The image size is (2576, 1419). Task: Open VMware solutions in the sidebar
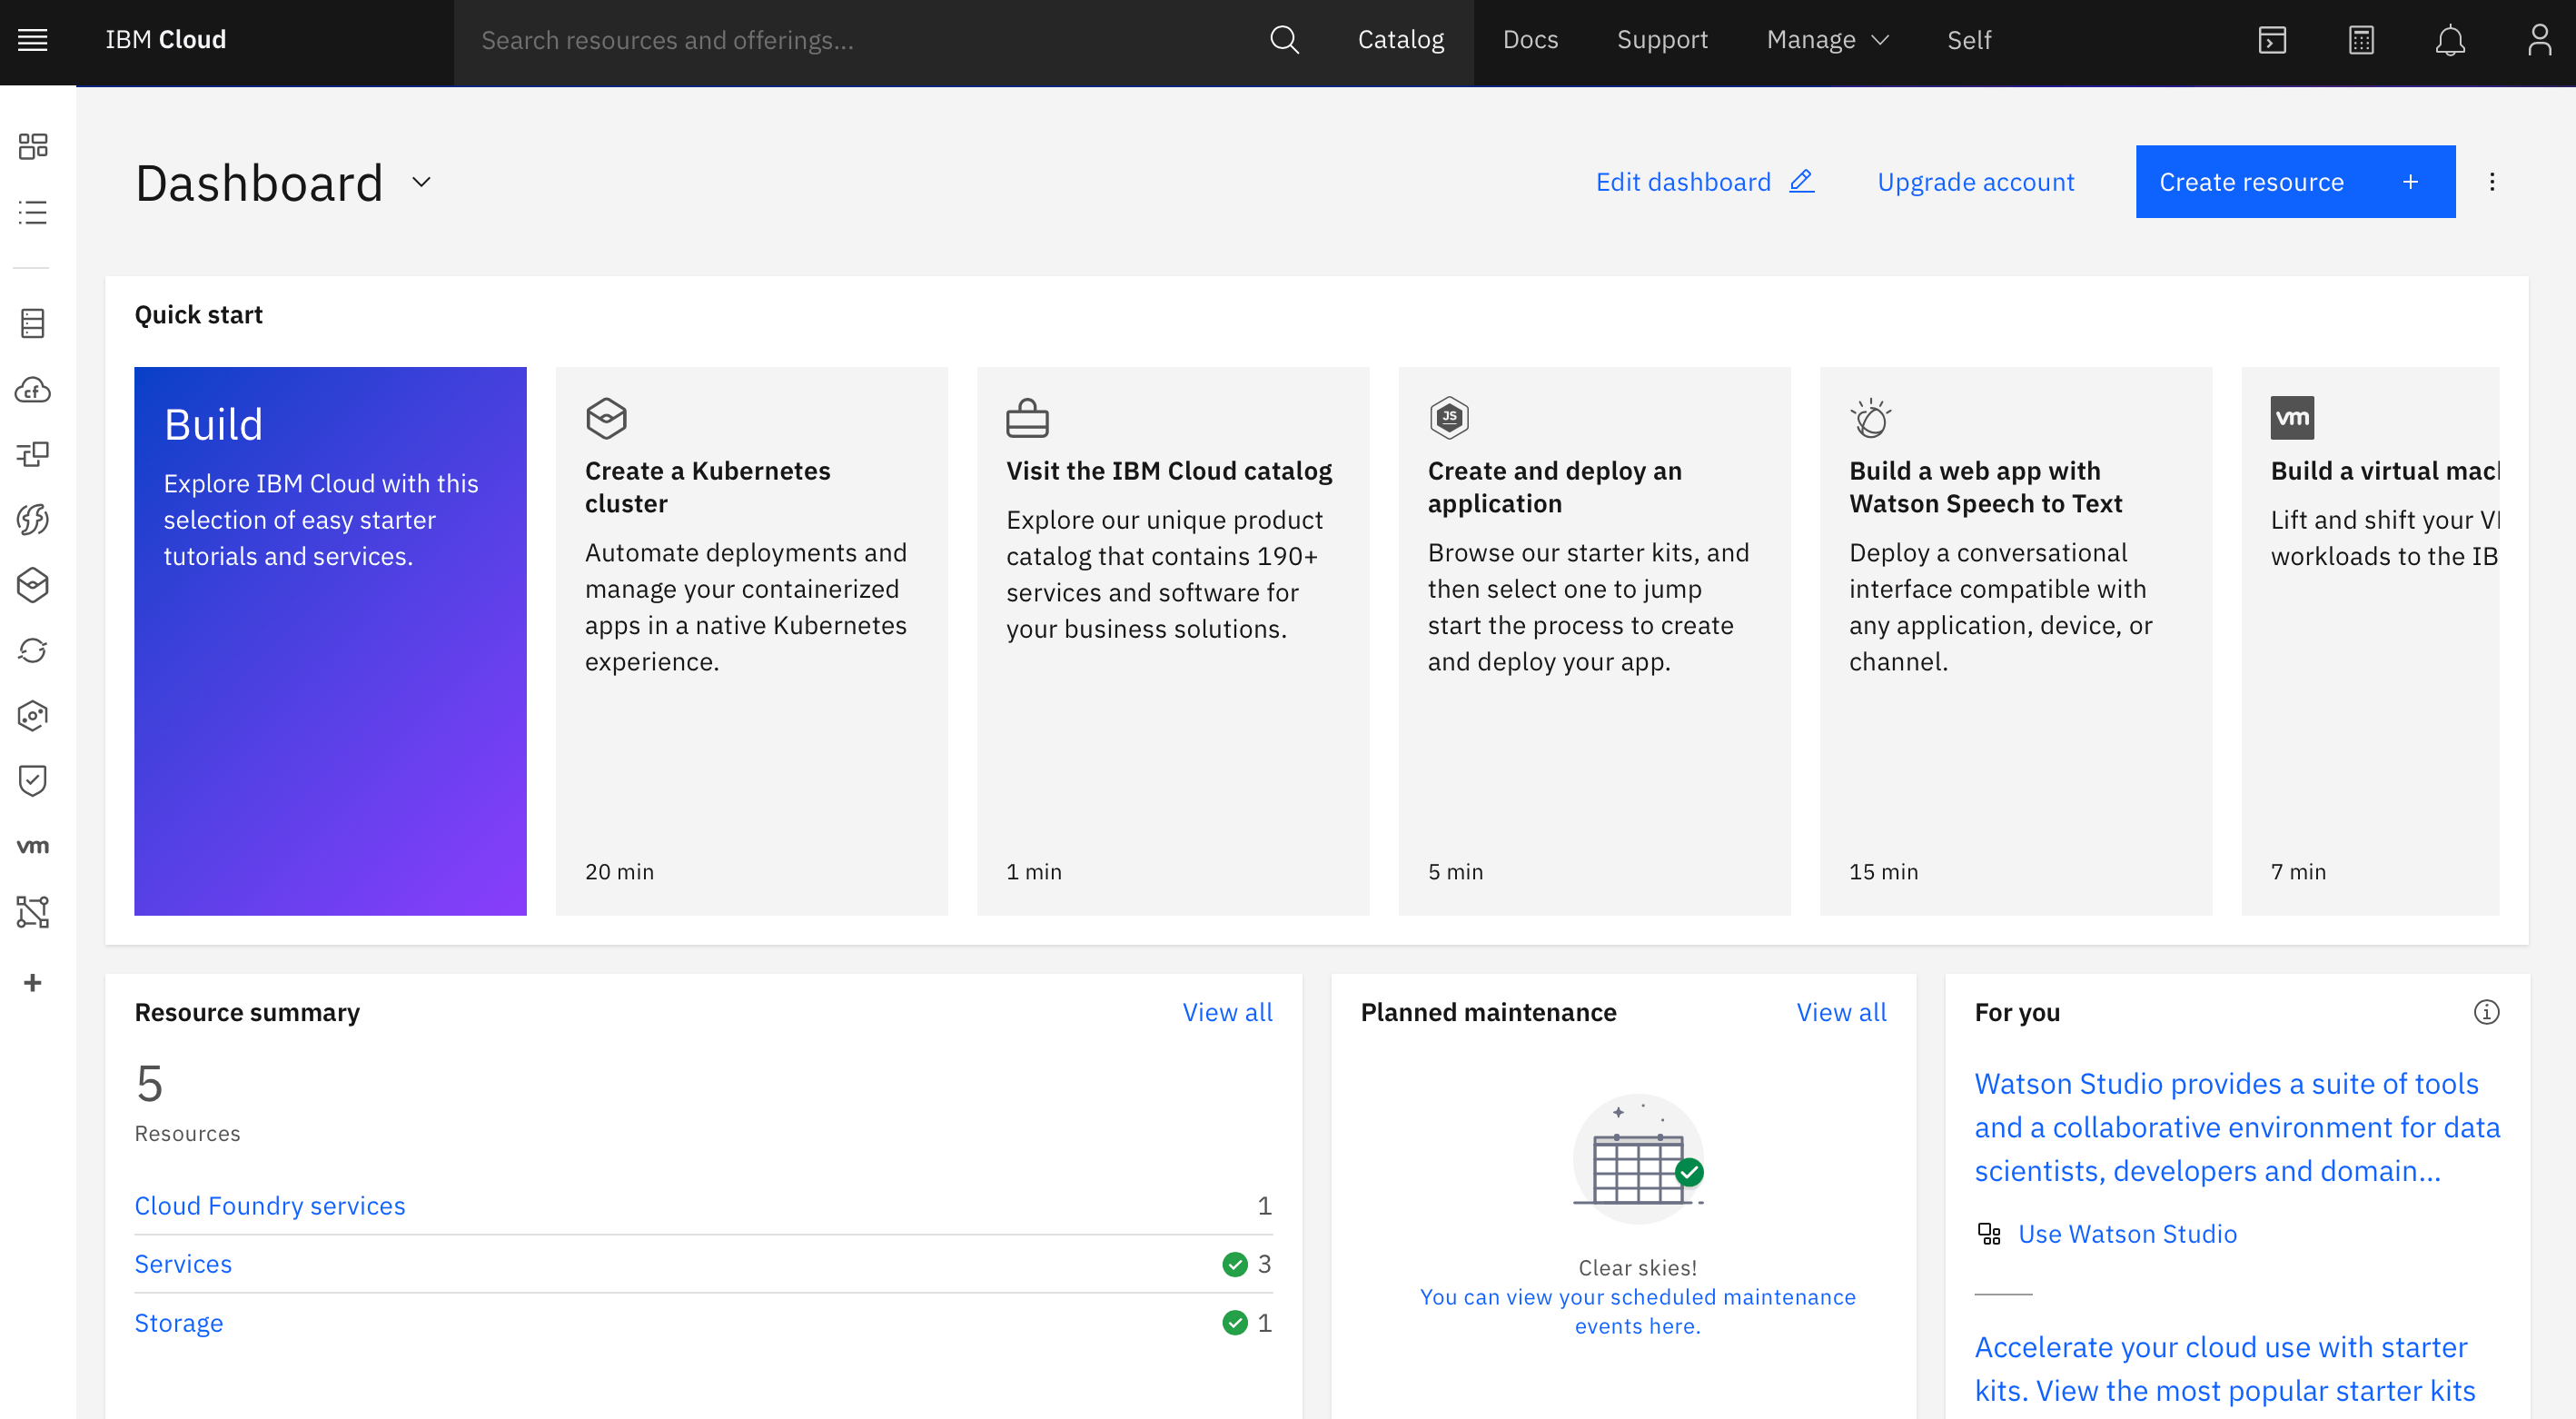click(33, 846)
